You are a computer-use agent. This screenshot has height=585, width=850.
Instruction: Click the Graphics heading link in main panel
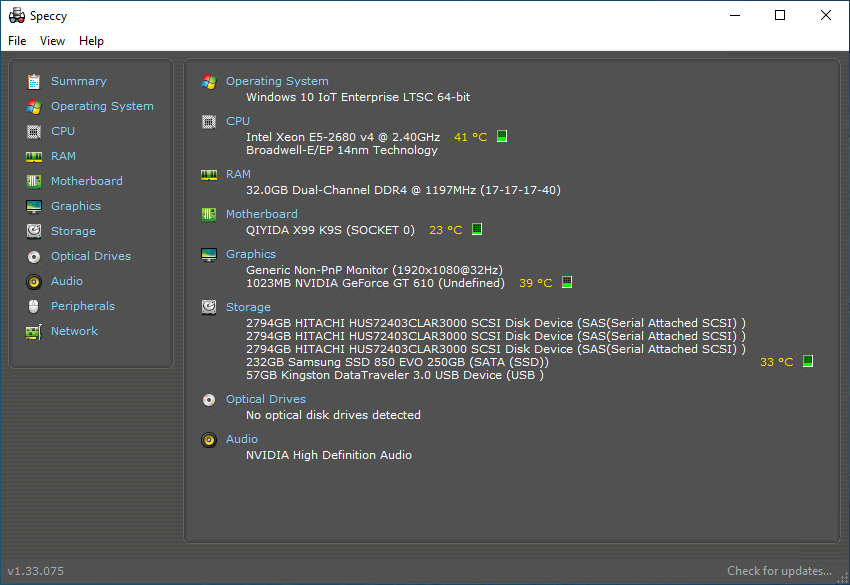pos(250,254)
